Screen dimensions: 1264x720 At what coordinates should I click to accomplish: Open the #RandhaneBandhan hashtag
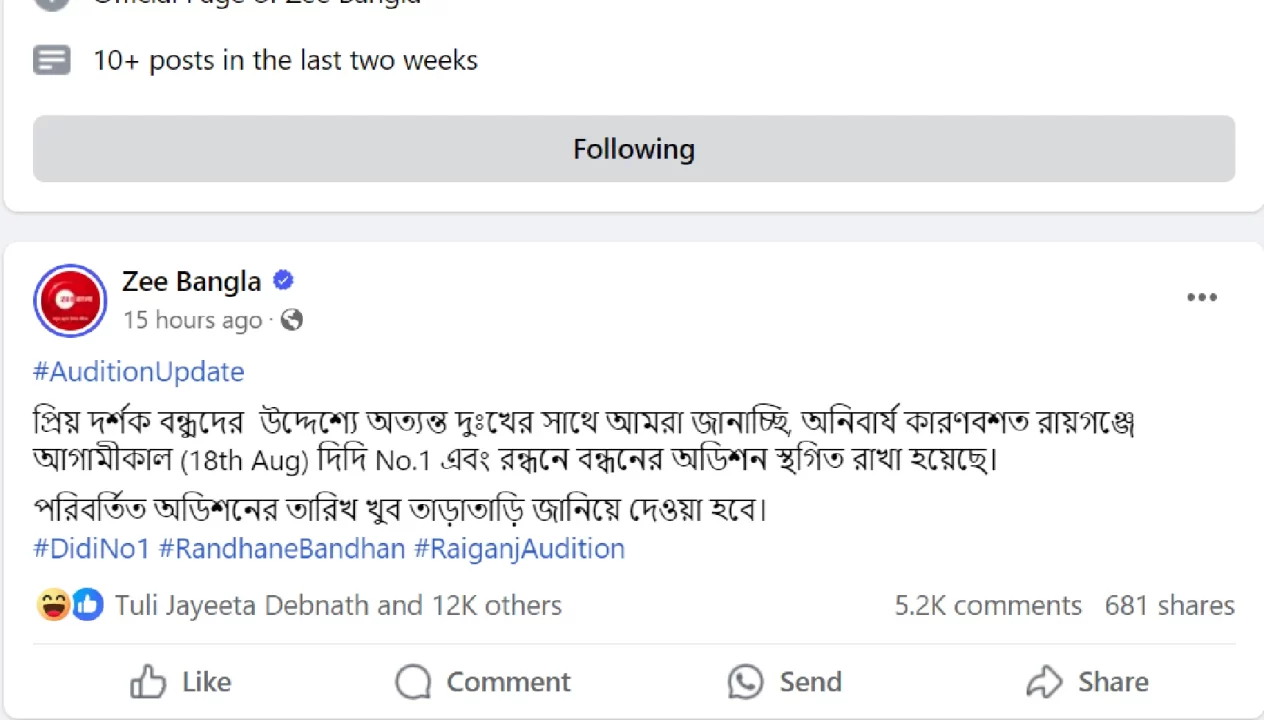pos(282,549)
